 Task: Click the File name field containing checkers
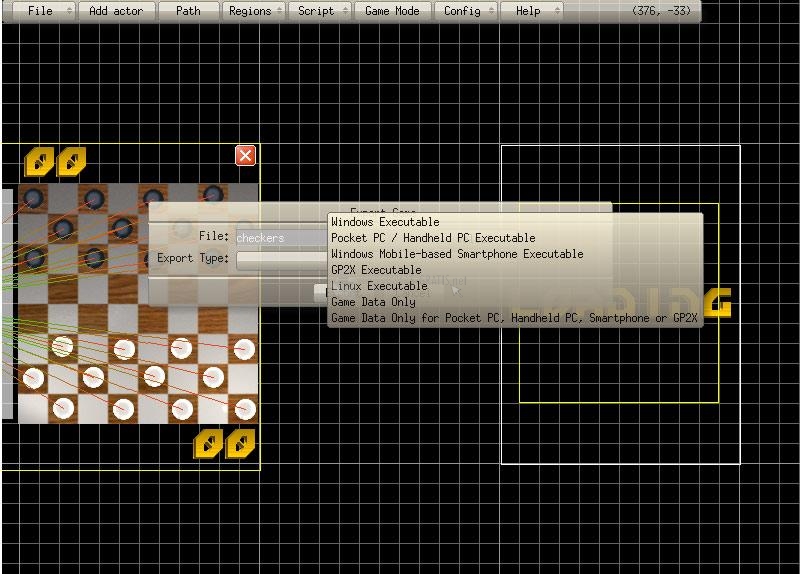click(x=282, y=238)
